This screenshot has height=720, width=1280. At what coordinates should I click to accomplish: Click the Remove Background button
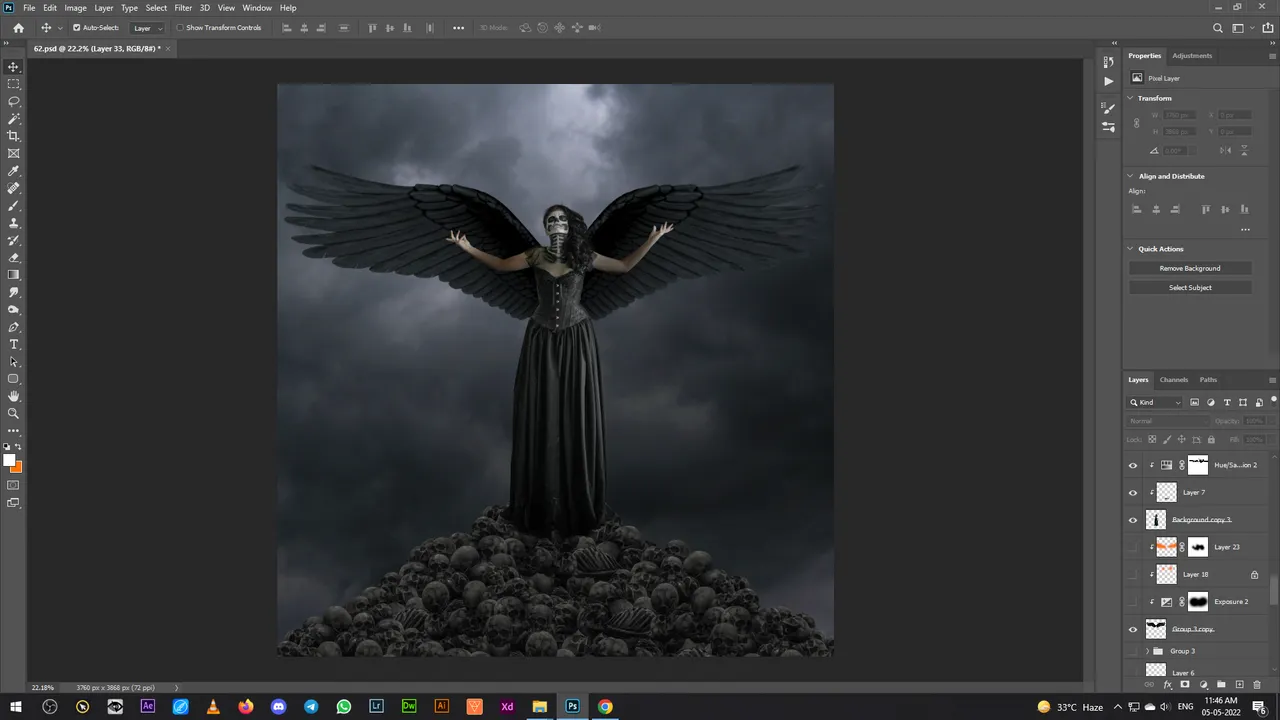(1190, 268)
